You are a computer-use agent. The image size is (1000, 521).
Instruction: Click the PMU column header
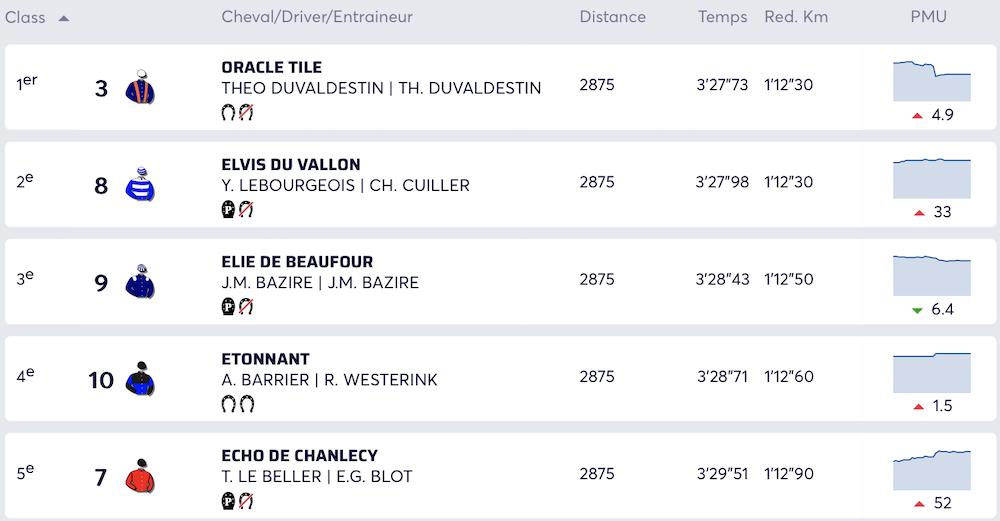tap(928, 17)
